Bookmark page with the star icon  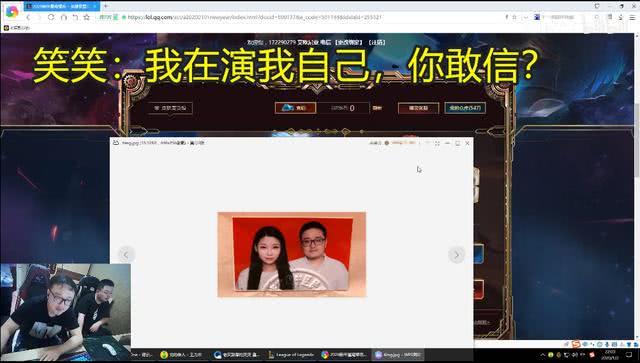tap(87, 17)
